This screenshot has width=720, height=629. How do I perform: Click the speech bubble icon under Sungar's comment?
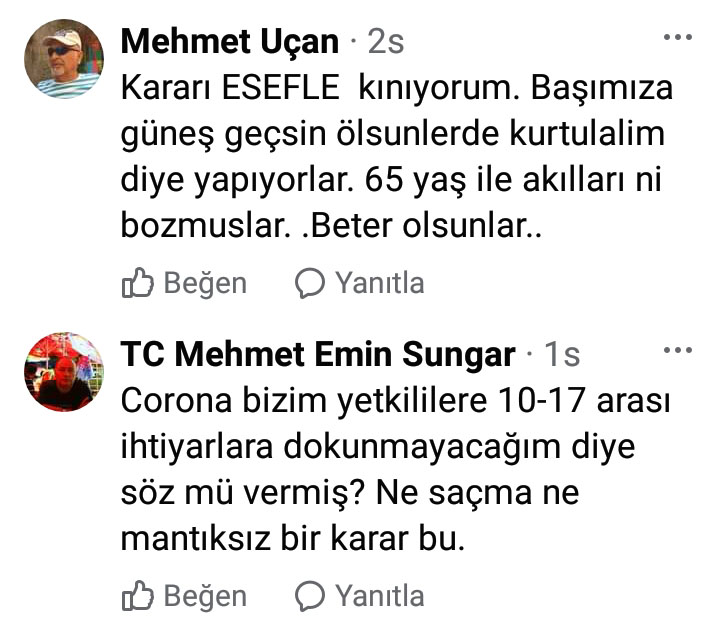coord(310,596)
